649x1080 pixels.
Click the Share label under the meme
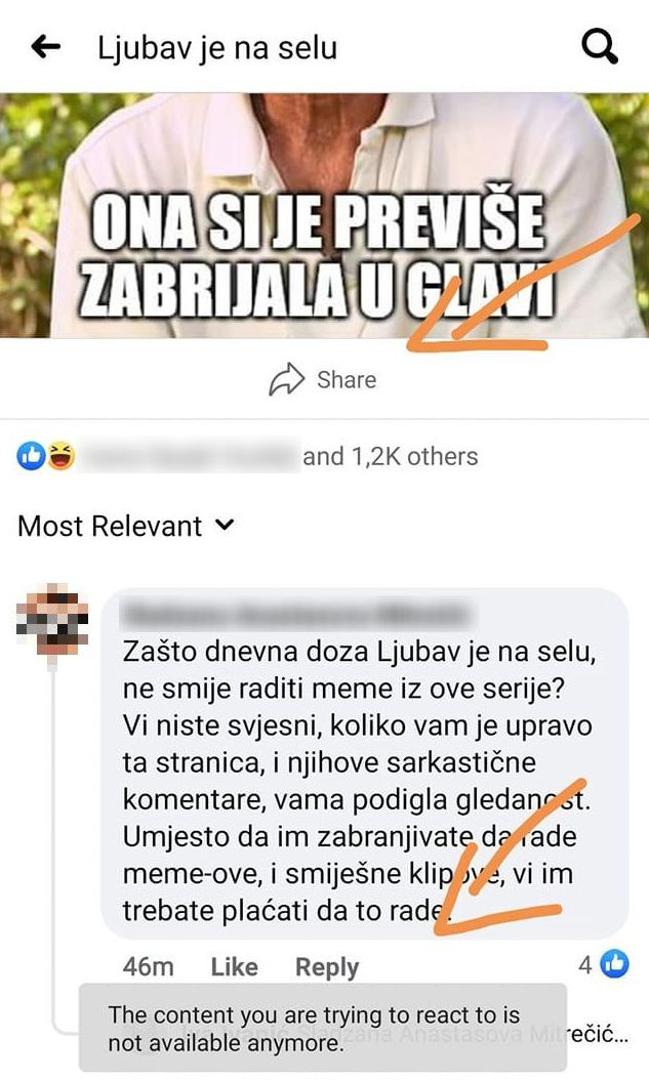(347, 380)
